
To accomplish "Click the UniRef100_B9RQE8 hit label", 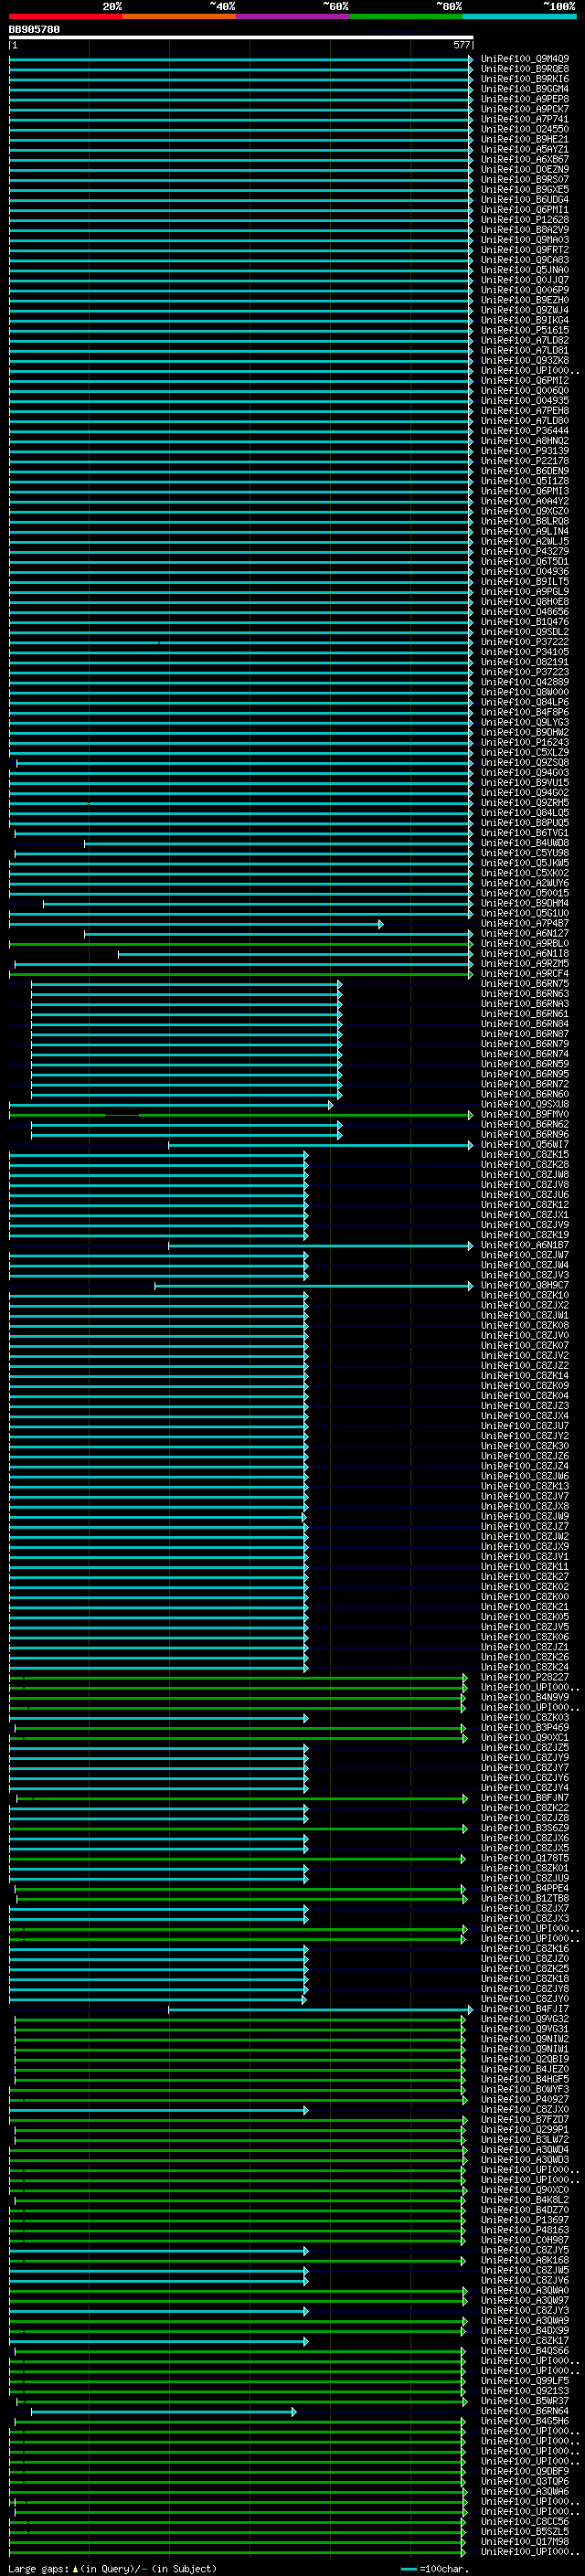I will pyautogui.click(x=525, y=69).
